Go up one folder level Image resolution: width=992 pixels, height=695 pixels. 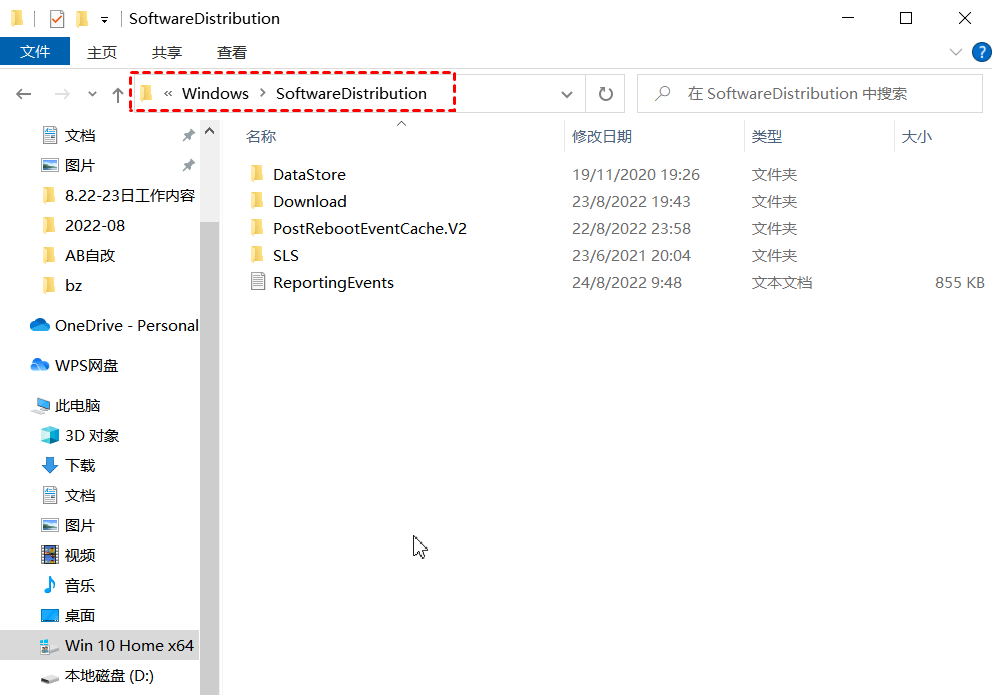[x=118, y=94]
